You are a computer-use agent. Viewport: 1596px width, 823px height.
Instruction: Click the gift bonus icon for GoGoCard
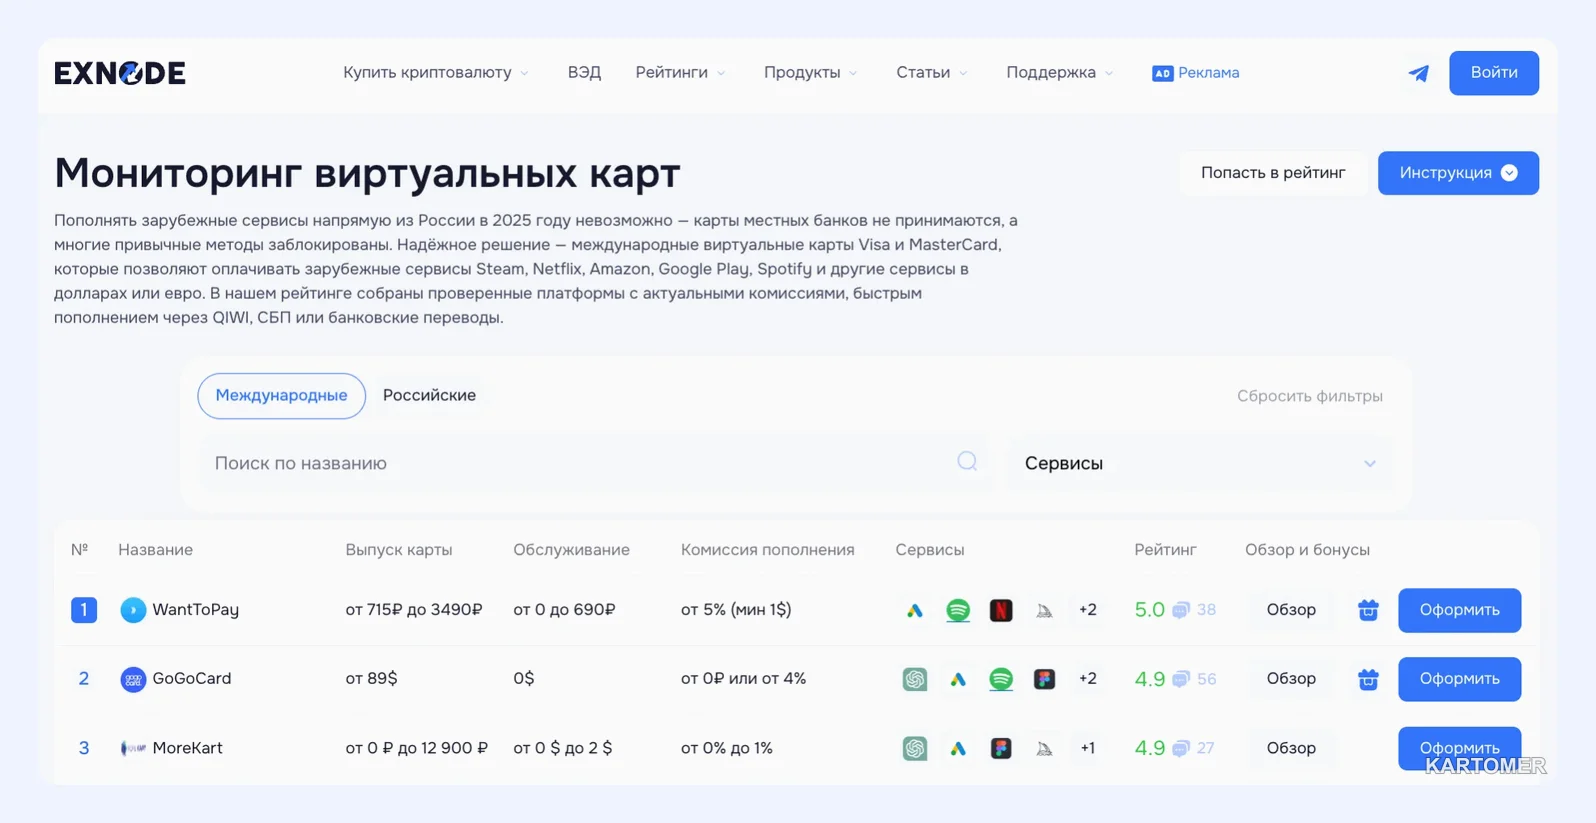coord(1368,679)
